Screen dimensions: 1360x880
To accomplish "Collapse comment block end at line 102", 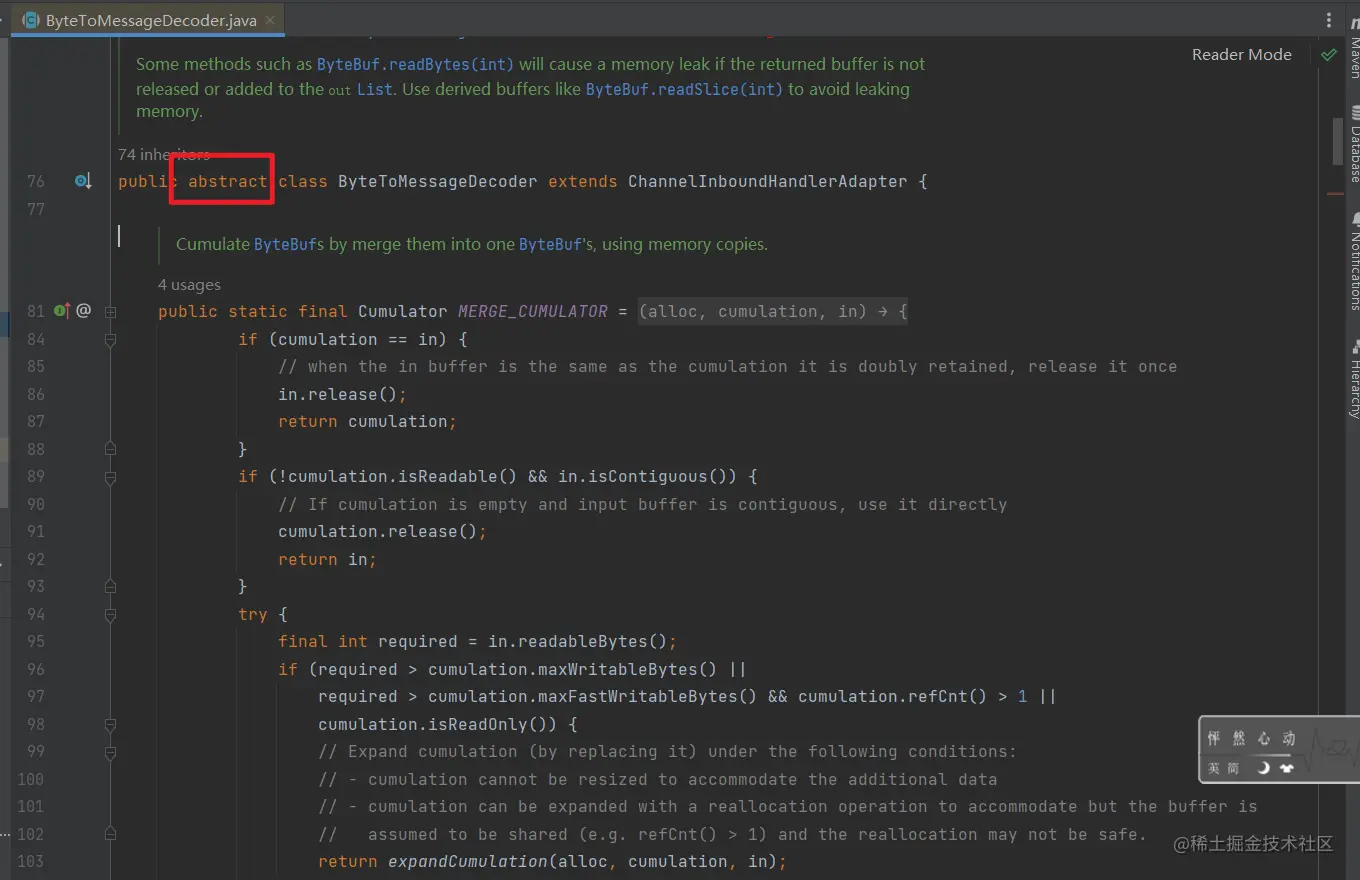I will (x=110, y=834).
